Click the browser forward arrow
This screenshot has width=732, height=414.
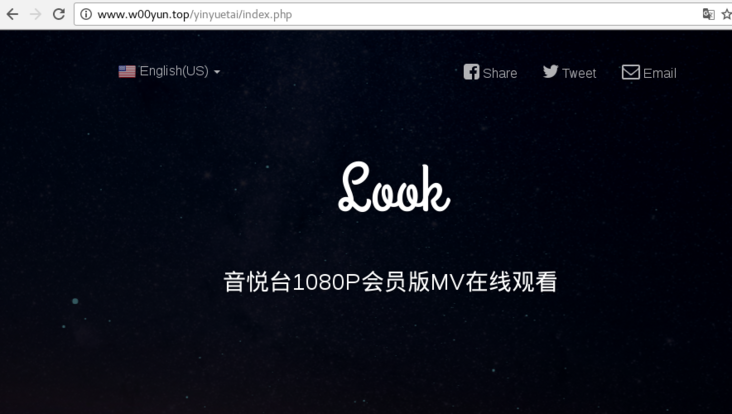coord(35,14)
